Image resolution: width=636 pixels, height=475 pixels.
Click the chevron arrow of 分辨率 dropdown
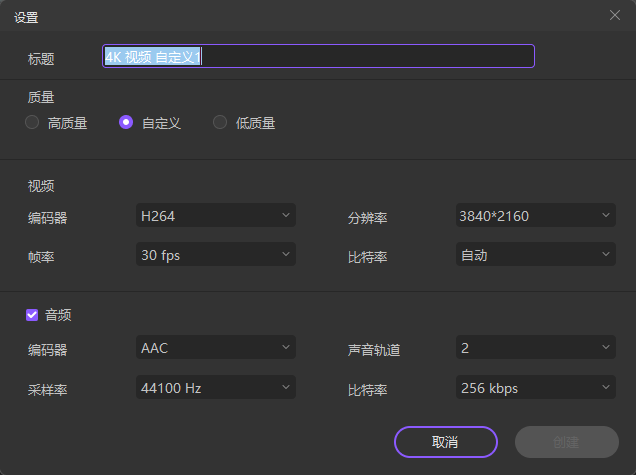click(x=606, y=215)
